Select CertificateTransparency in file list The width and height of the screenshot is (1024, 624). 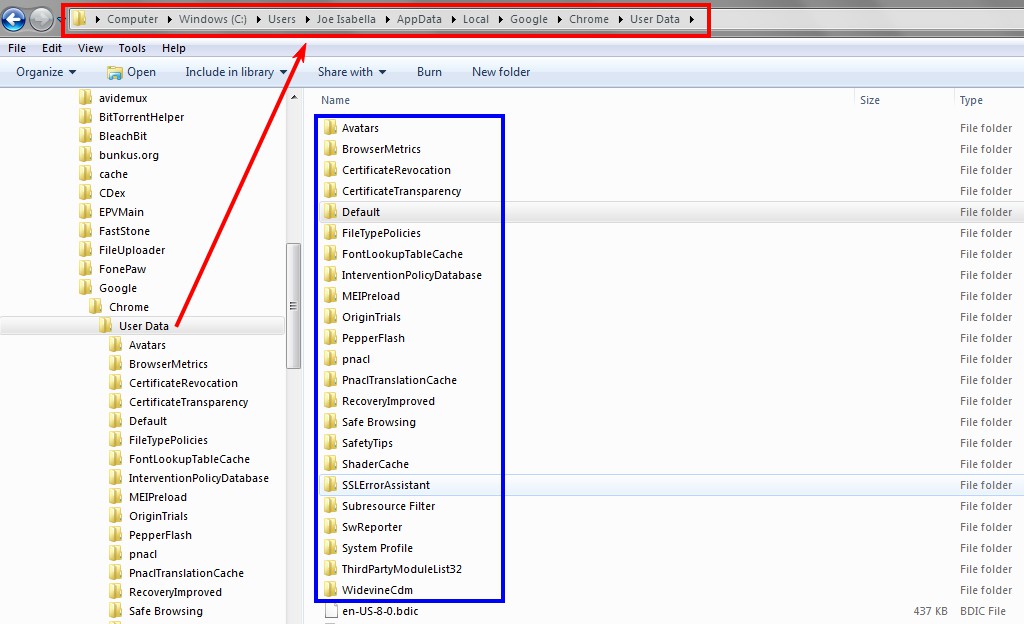[x=402, y=191]
